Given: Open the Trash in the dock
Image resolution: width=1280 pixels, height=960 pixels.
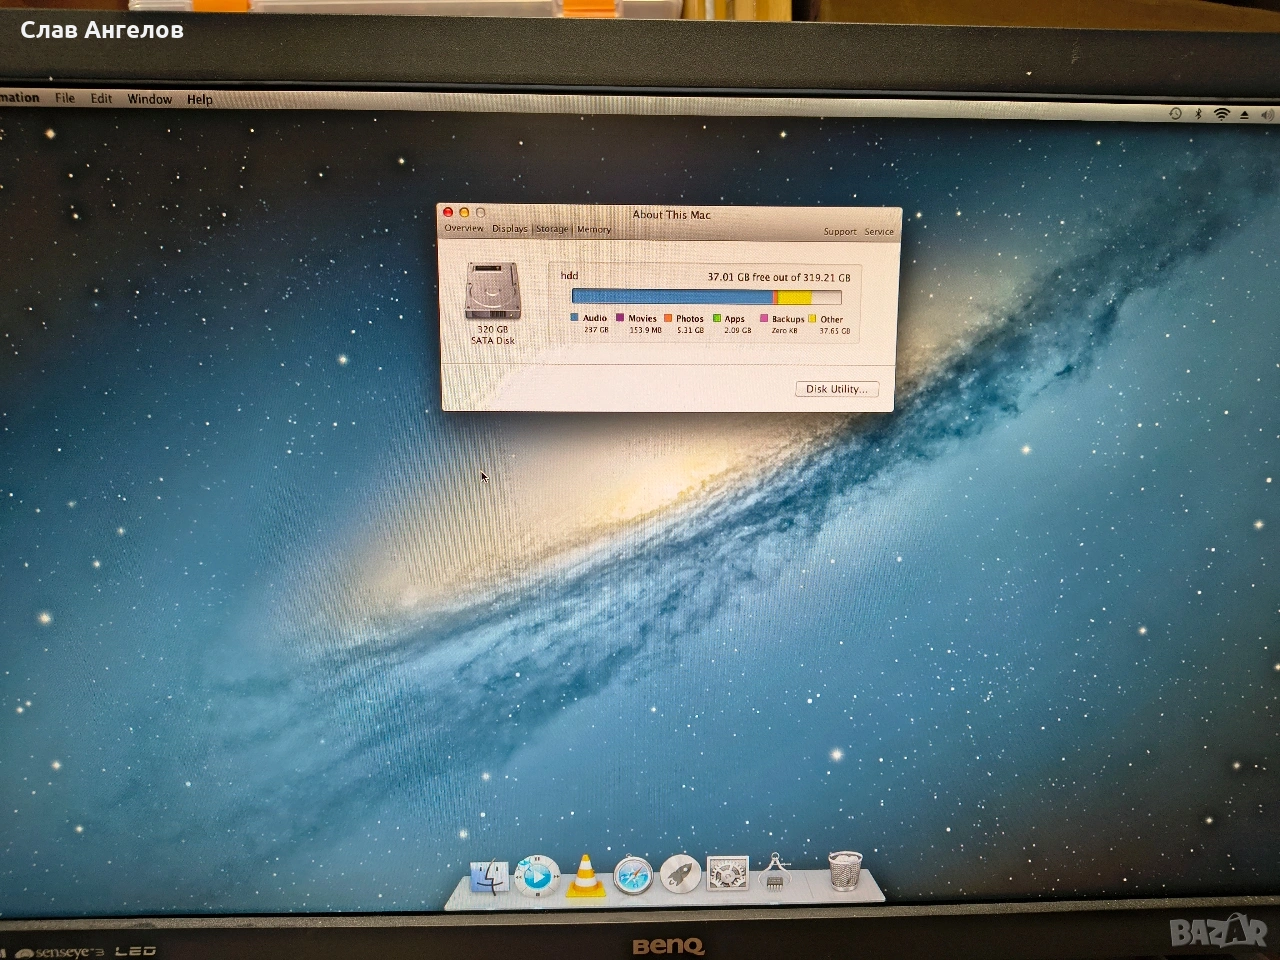Looking at the screenshot, I should tap(845, 870).
